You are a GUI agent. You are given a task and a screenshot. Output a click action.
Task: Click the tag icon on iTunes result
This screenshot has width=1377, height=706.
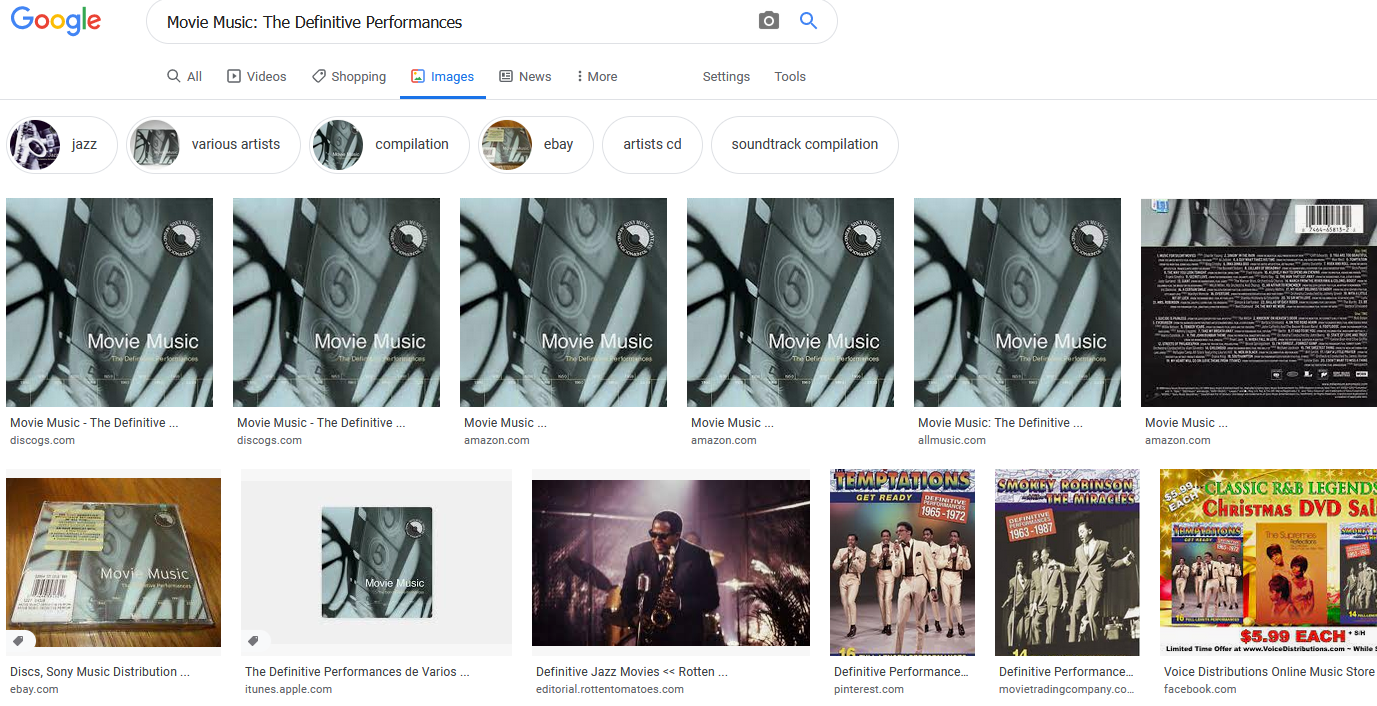pos(253,640)
